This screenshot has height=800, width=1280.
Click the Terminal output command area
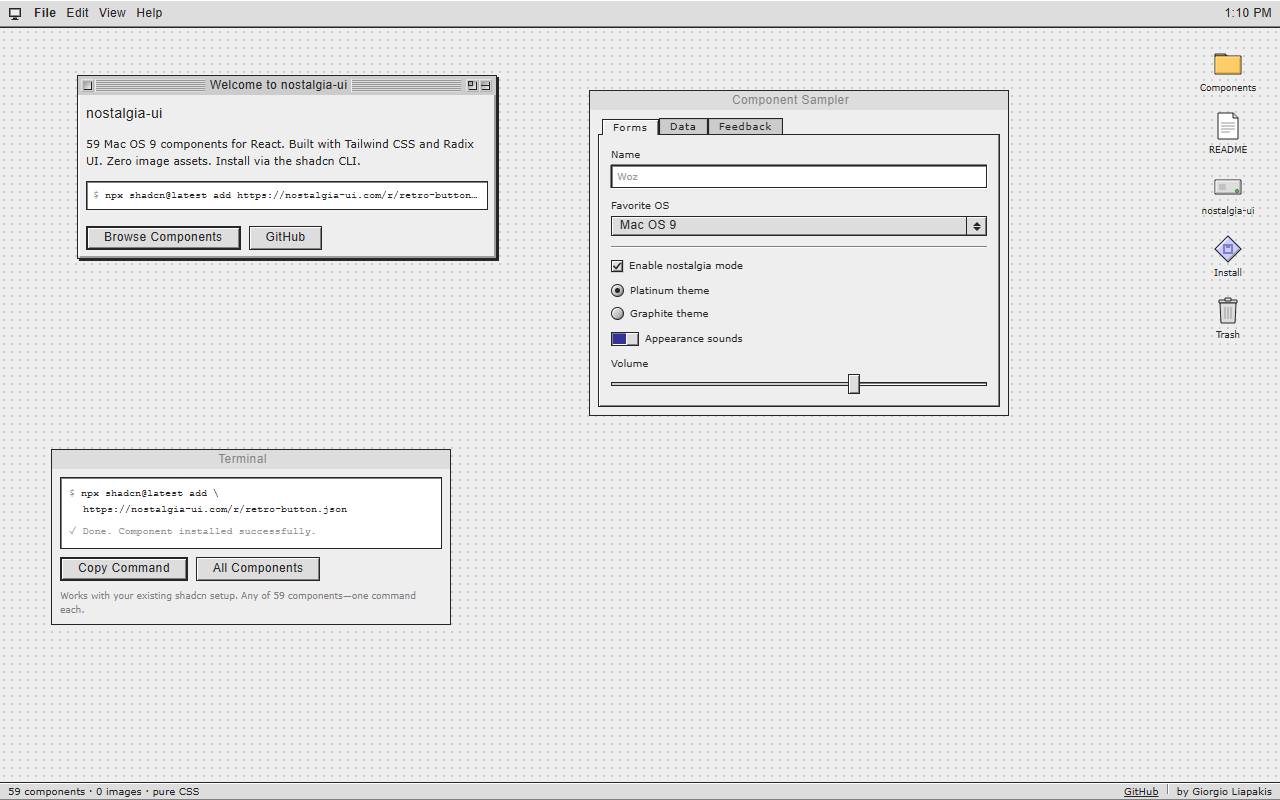pyautogui.click(x=251, y=513)
